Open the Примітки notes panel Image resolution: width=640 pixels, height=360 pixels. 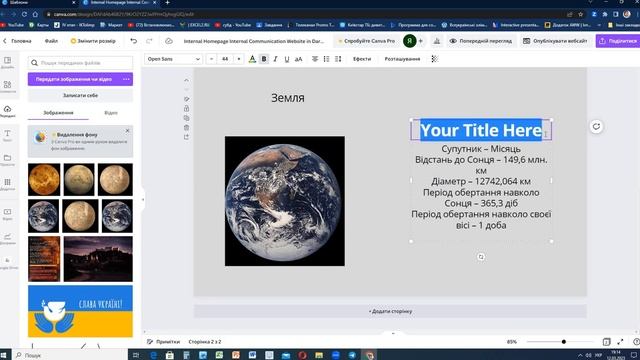pyautogui.click(x=164, y=342)
